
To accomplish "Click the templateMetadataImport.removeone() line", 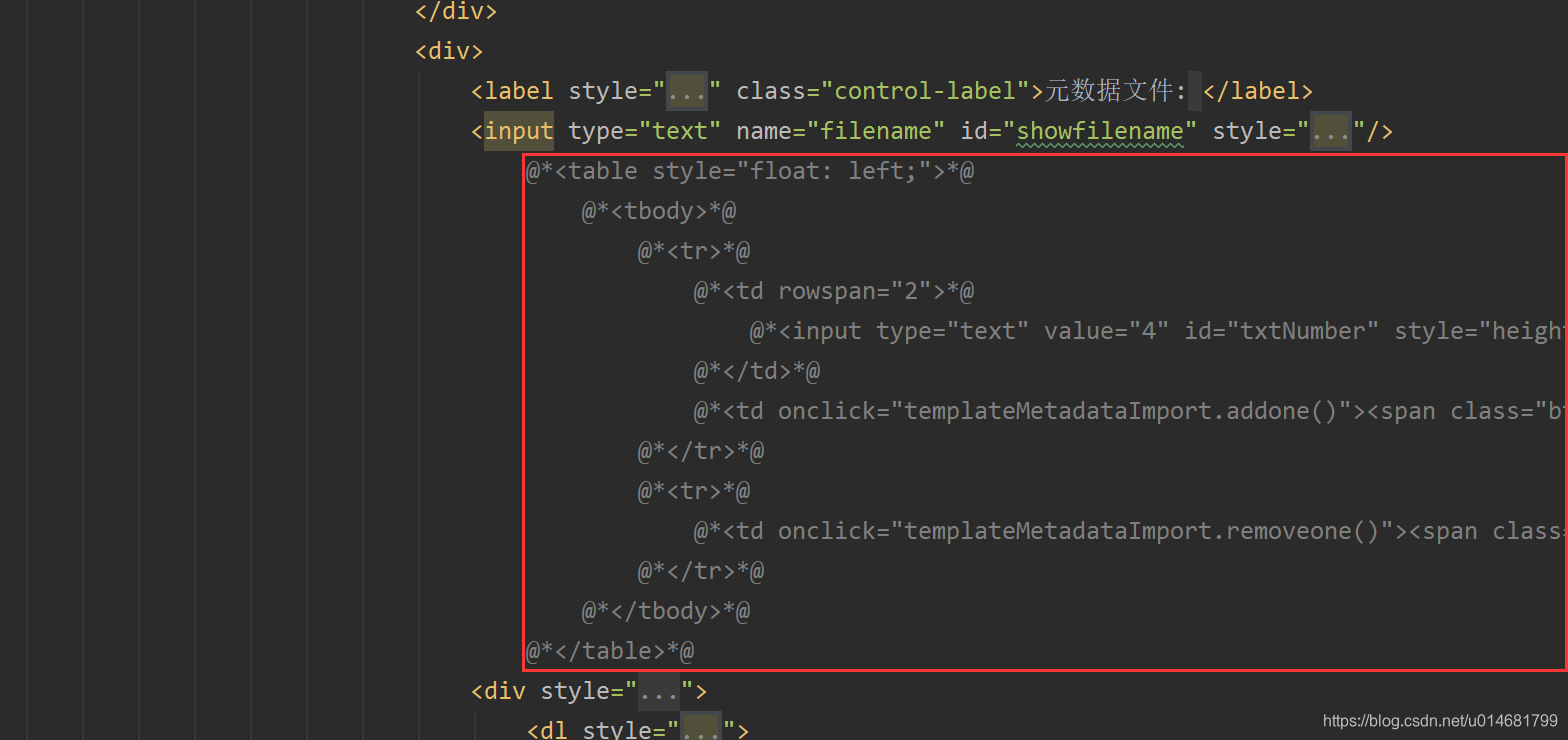I will click(1129, 531).
